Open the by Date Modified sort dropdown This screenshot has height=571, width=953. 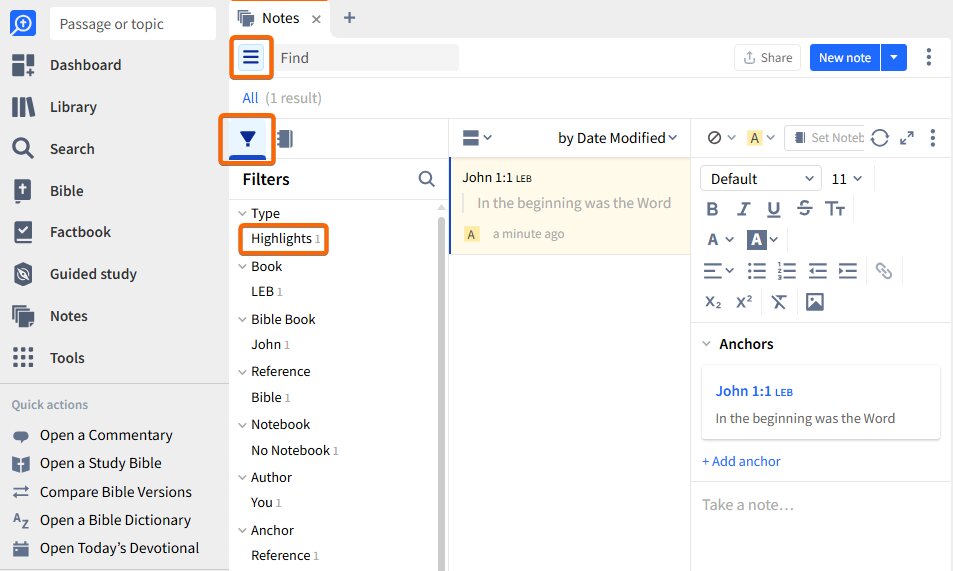617,138
